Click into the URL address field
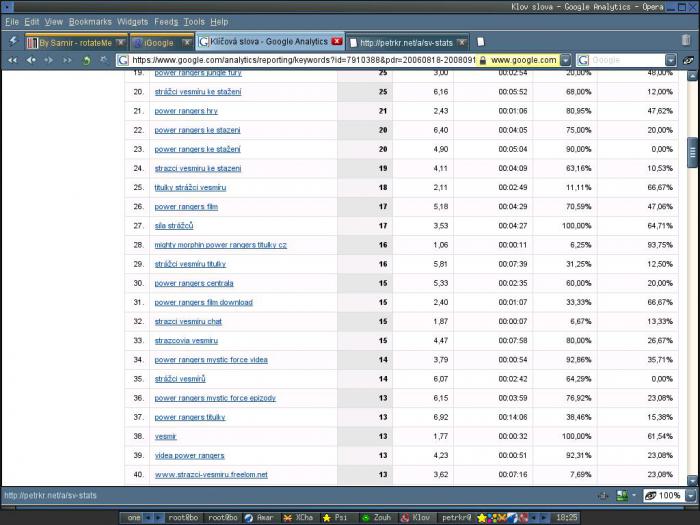Screen dimensions: 700x525 point(303,60)
